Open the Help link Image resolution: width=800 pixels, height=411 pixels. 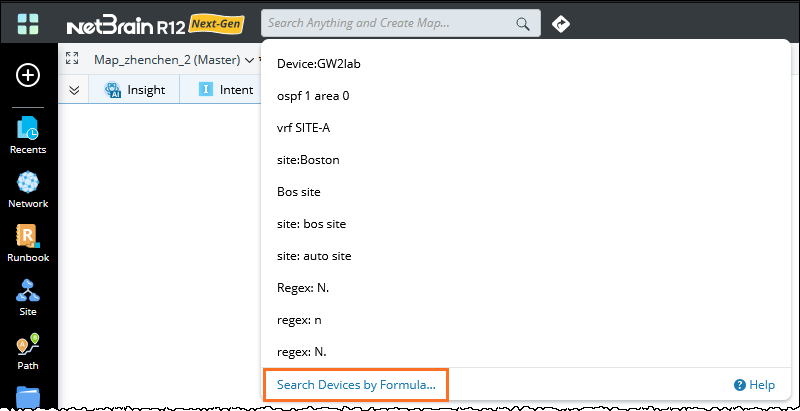pos(754,384)
